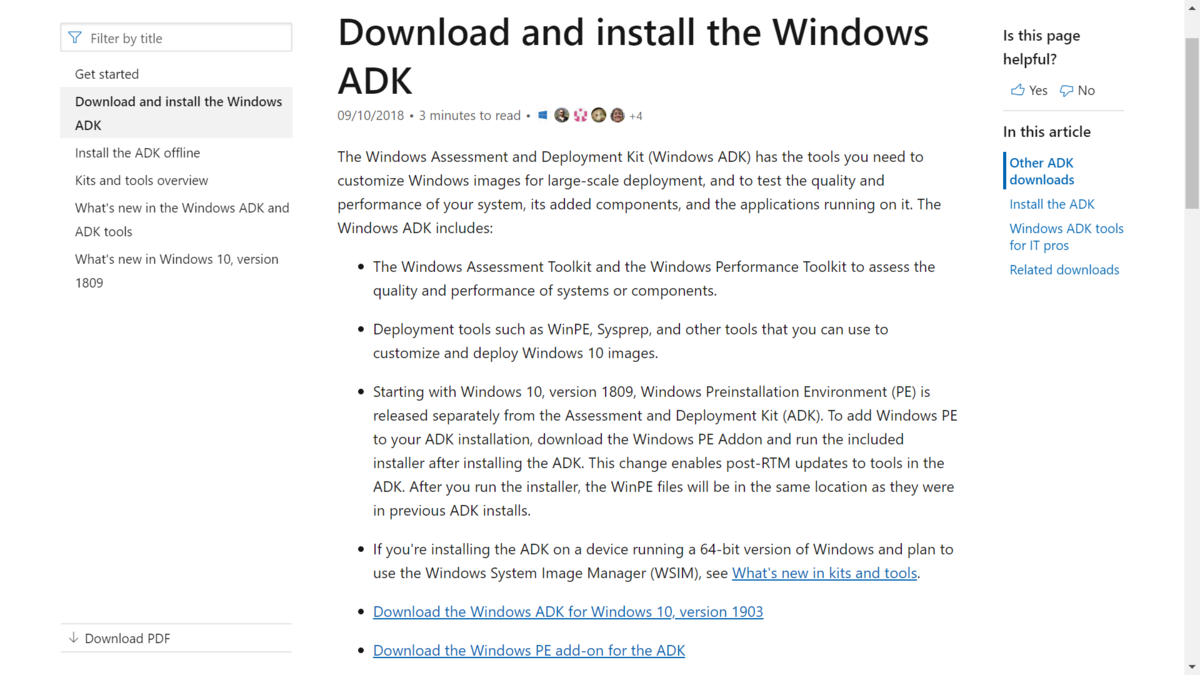Screen dimensions: 1200x675
Task: Jump to Other ADK downloads section
Action: click(1042, 171)
